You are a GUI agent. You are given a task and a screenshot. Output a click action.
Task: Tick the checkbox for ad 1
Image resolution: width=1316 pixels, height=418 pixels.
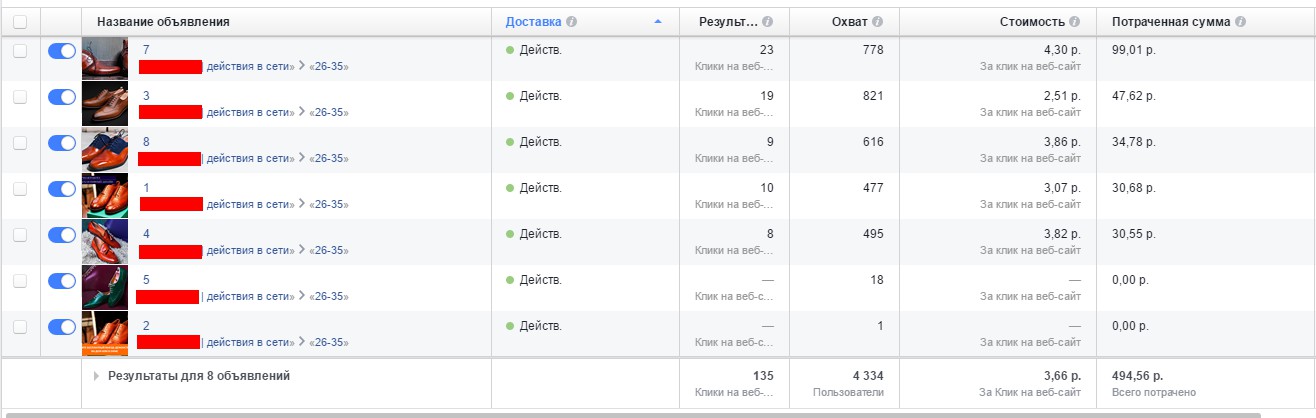(21, 189)
